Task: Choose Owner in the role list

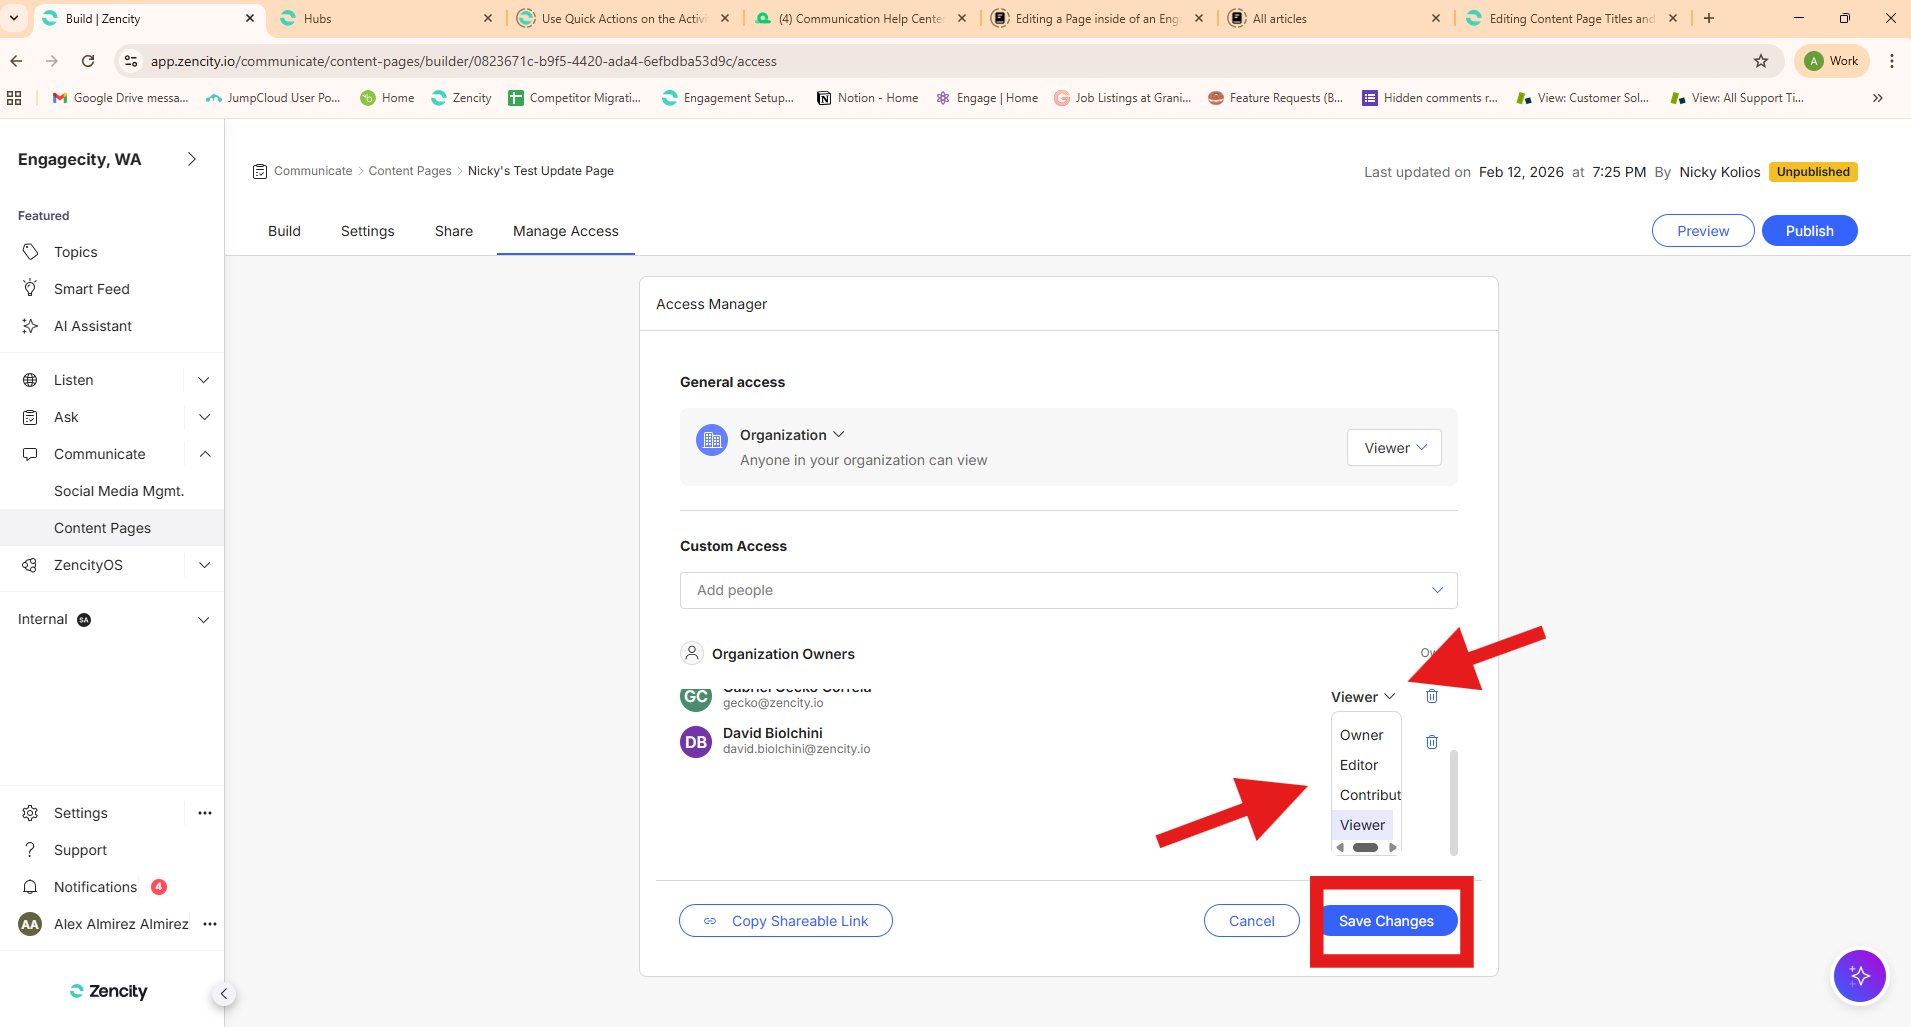Action: point(1361,735)
